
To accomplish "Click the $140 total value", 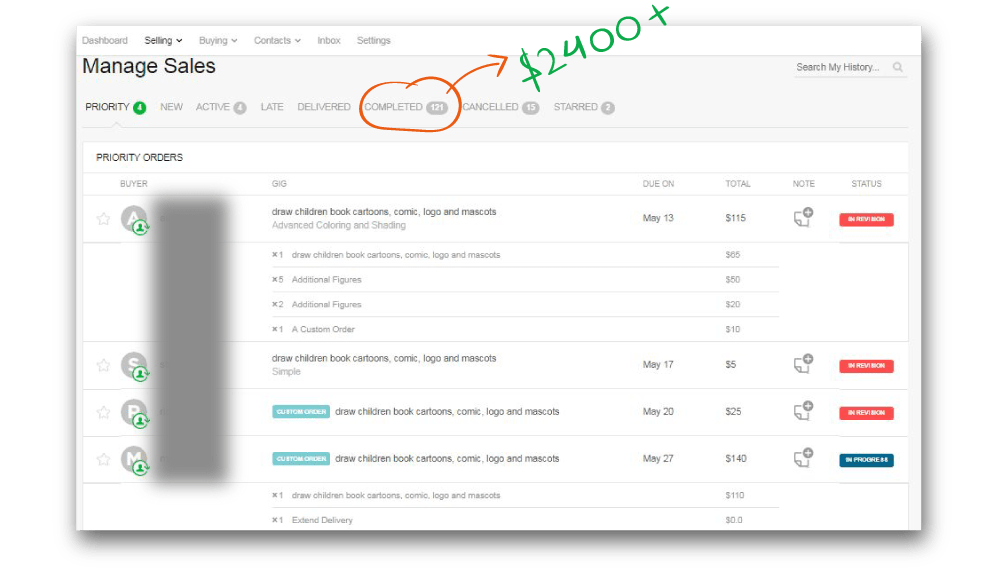I will pyautogui.click(x=736, y=458).
